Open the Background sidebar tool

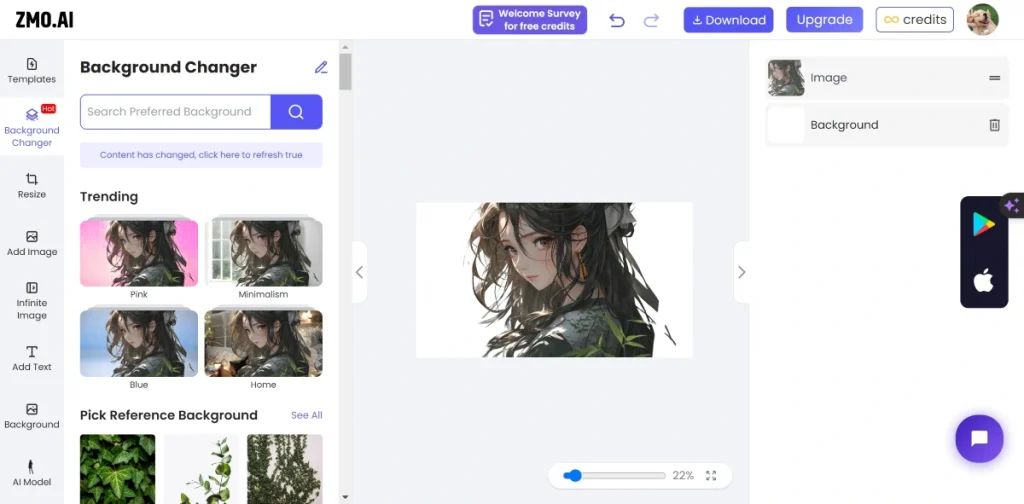tap(31, 416)
